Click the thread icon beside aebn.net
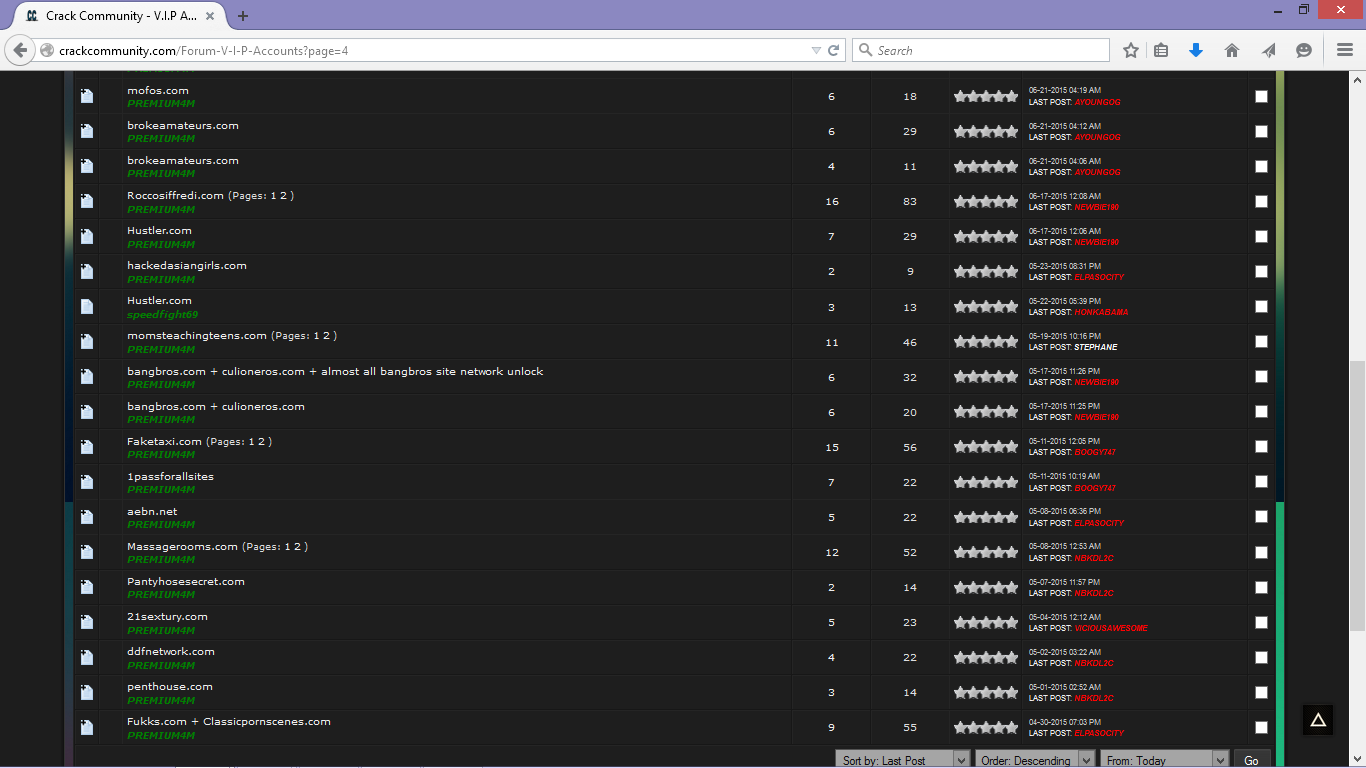 [87, 517]
